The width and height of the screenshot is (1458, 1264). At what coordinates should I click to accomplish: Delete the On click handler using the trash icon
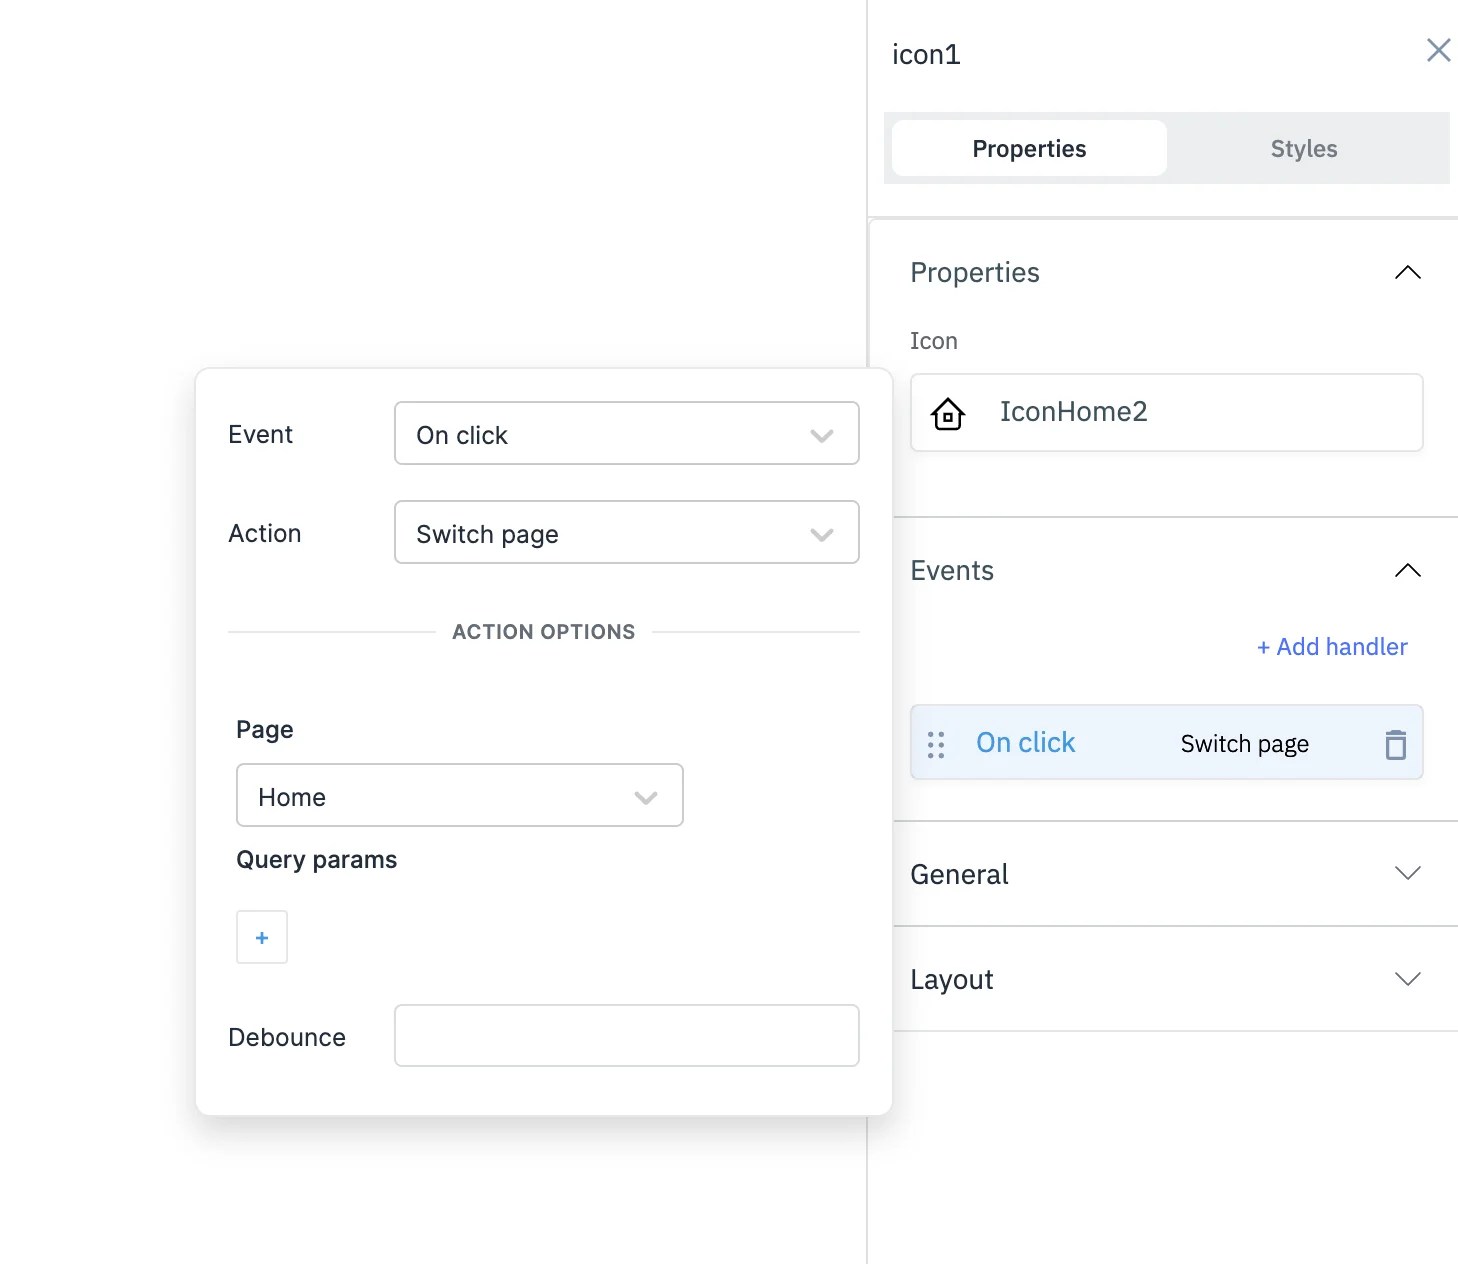pos(1395,743)
